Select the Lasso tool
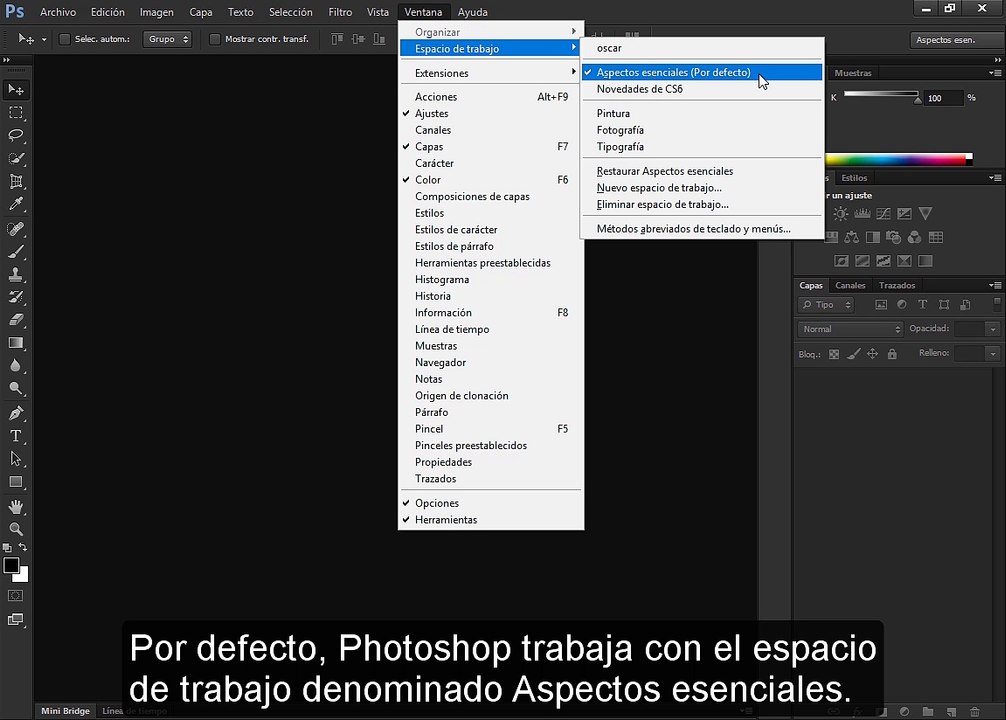Viewport: 1006px width, 720px height. point(15,135)
